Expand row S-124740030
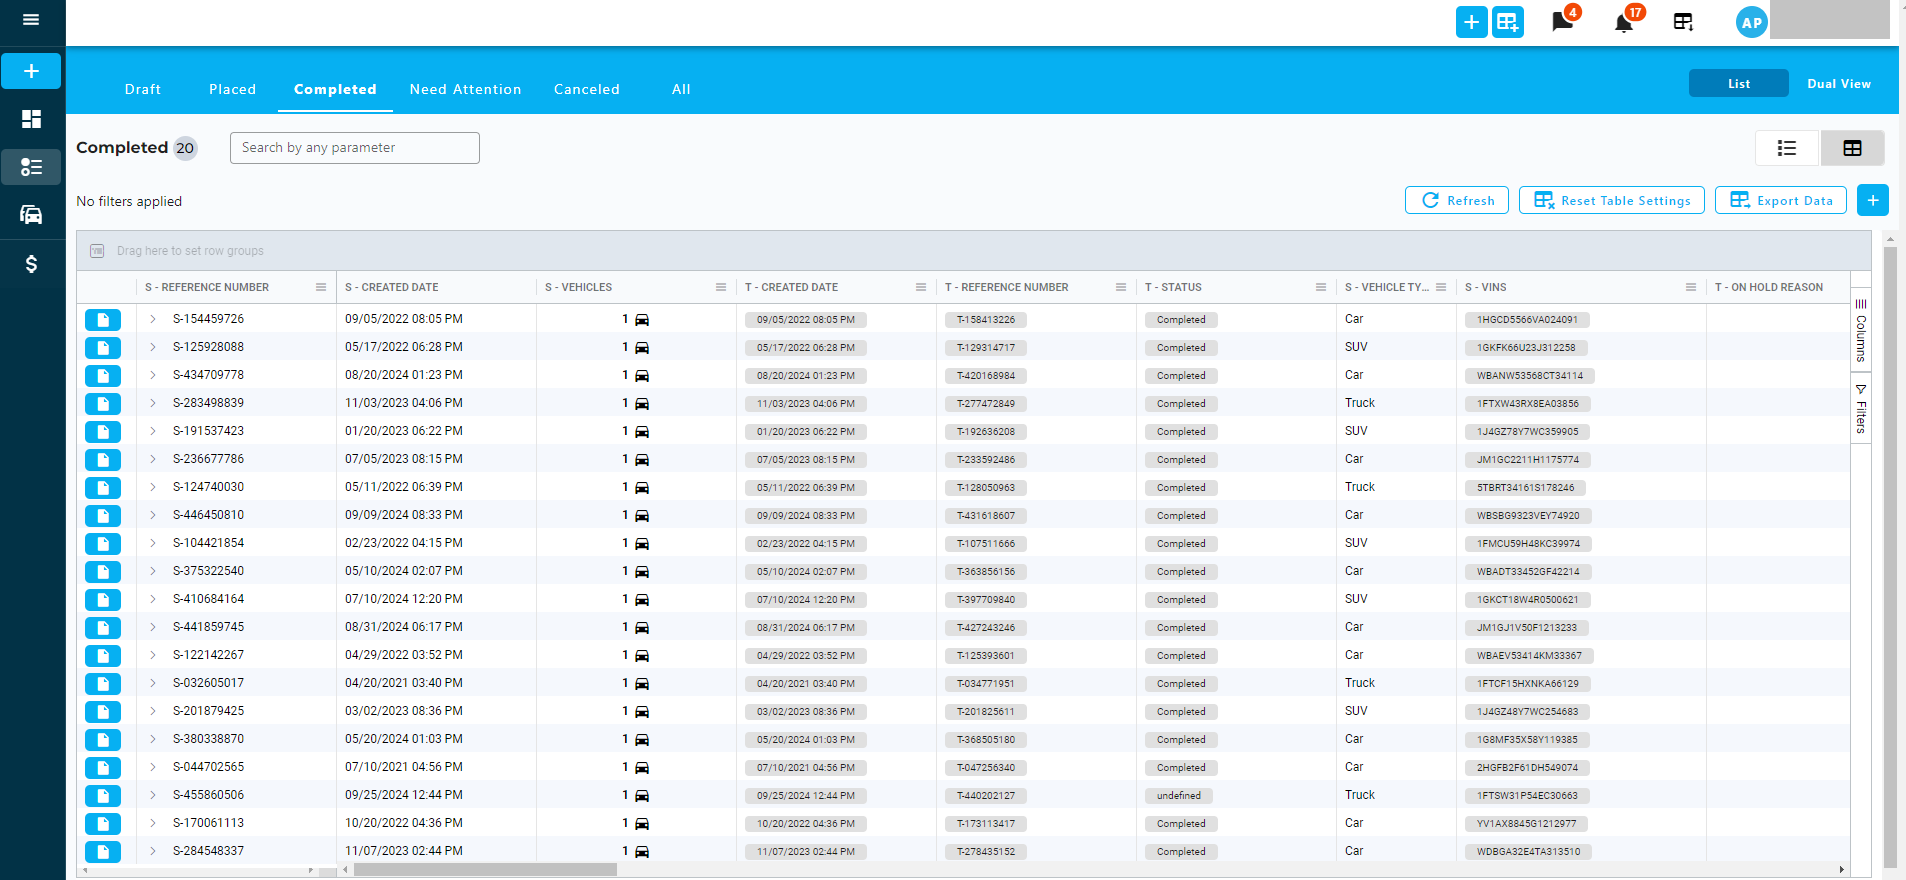This screenshot has width=1906, height=880. [x=153, y=487]
